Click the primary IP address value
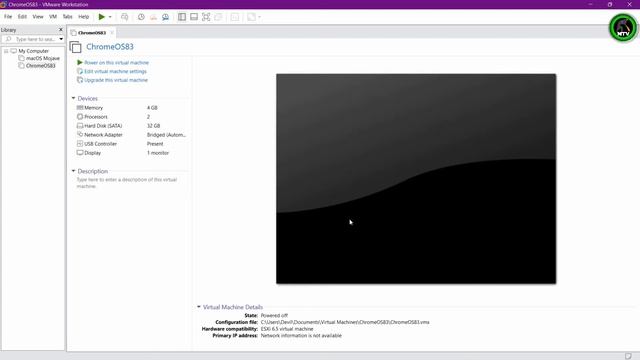 301,336
